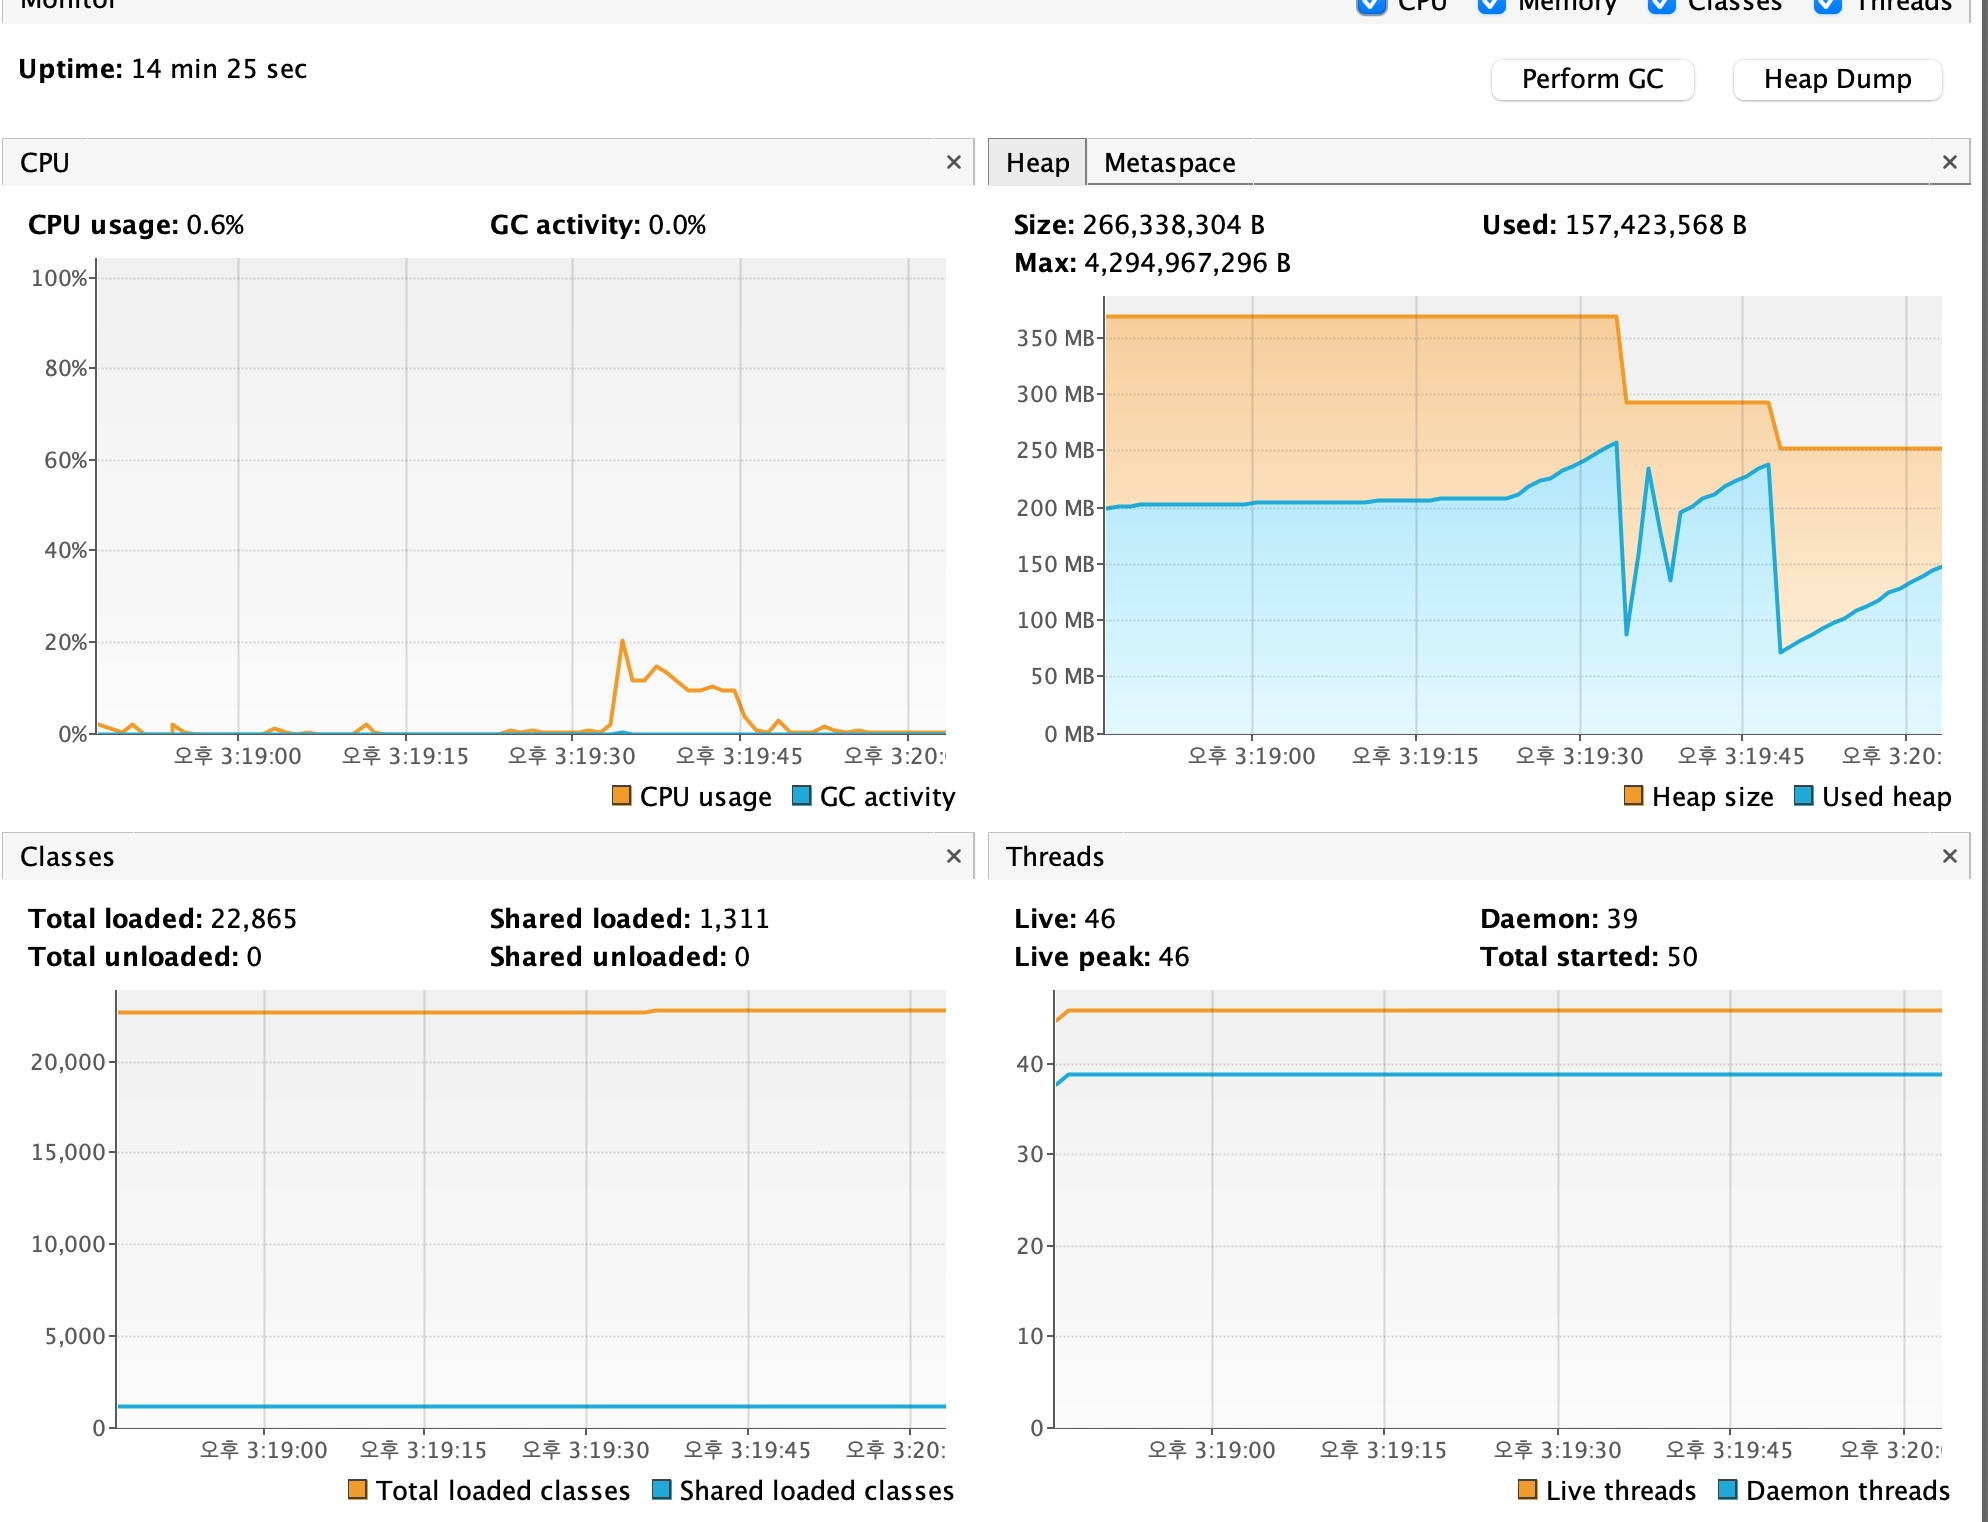Switch to the Metaspace tab
Image resolution: width=1988 pixels, height=1522 pixels.
click(x=1169, y=163)
